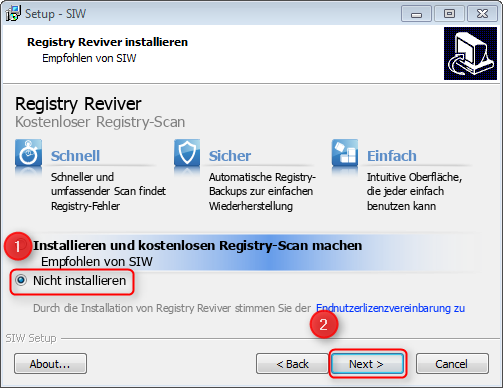Click the Sicher heading text
The height and width of the screenshot is (388, 503).
[230, 156]
